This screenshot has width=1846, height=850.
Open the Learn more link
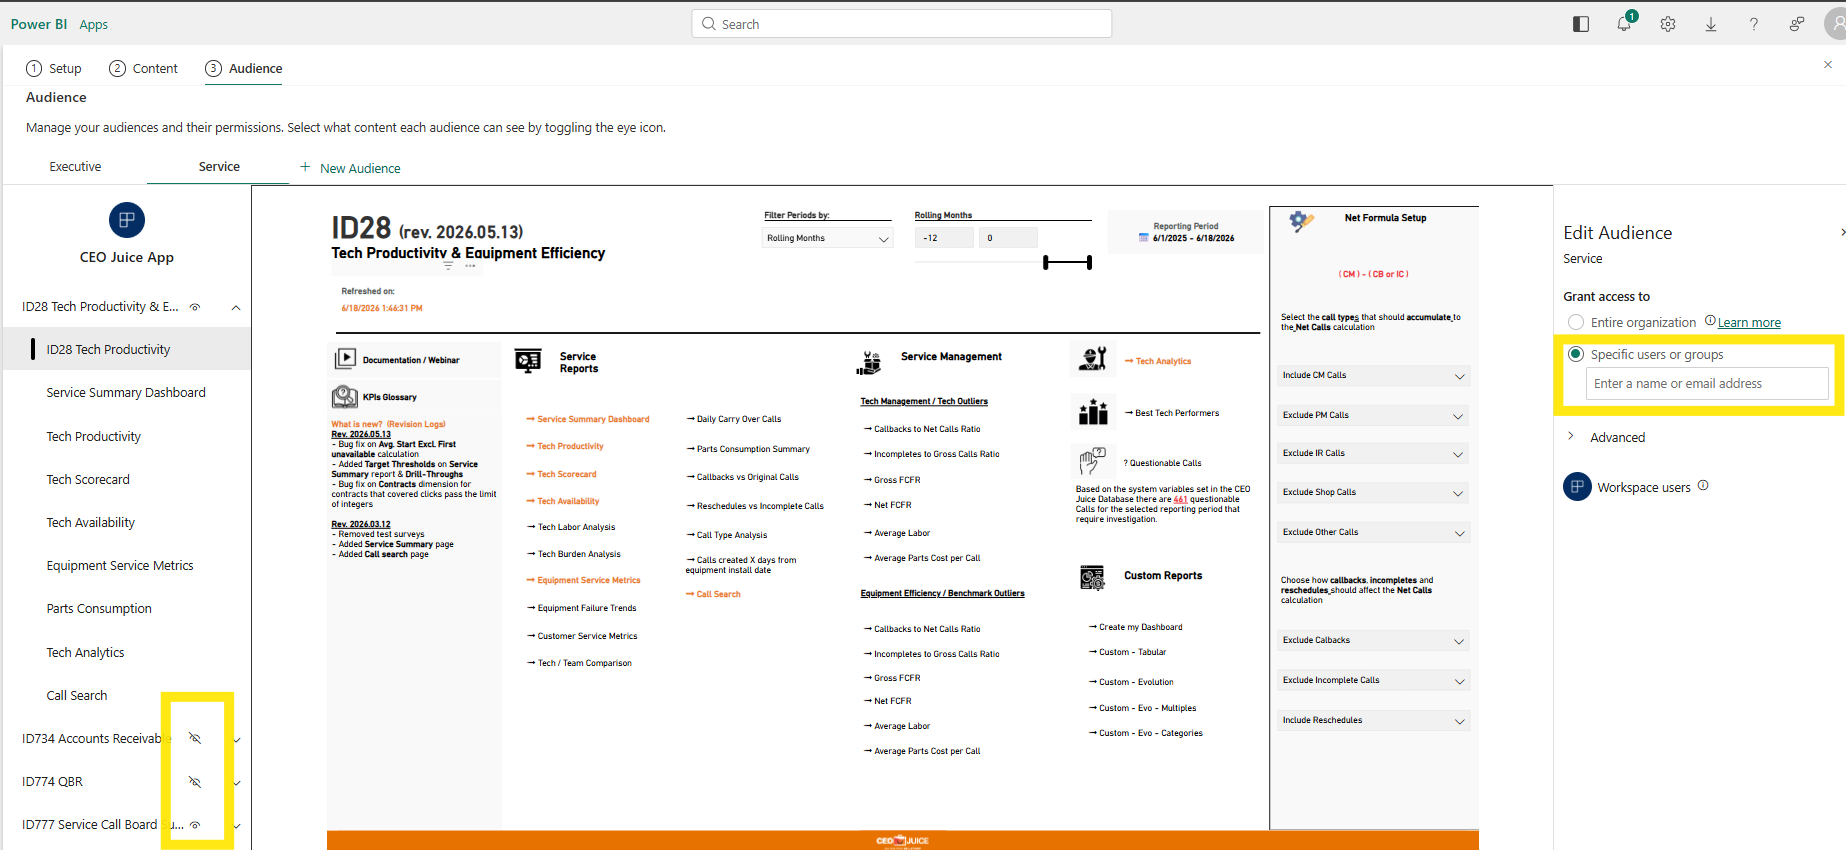(1749, 322)
